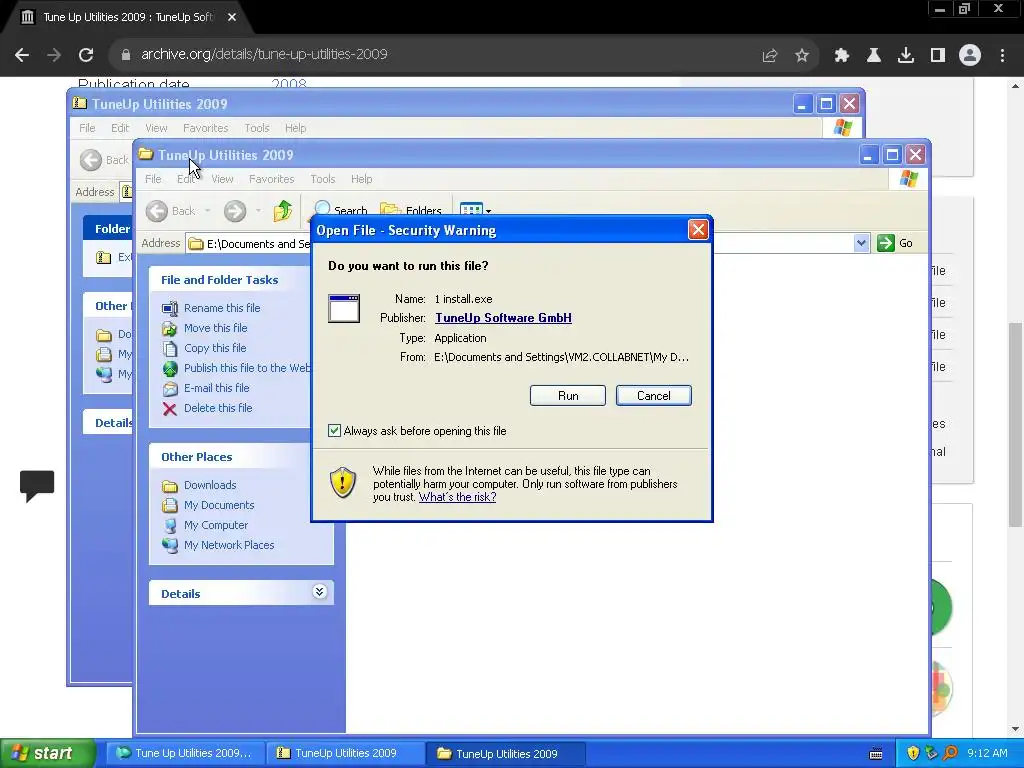The image size is (1024, 768).
Task: Click the E-mail this file envelope icon
Action: pos(170,389)
